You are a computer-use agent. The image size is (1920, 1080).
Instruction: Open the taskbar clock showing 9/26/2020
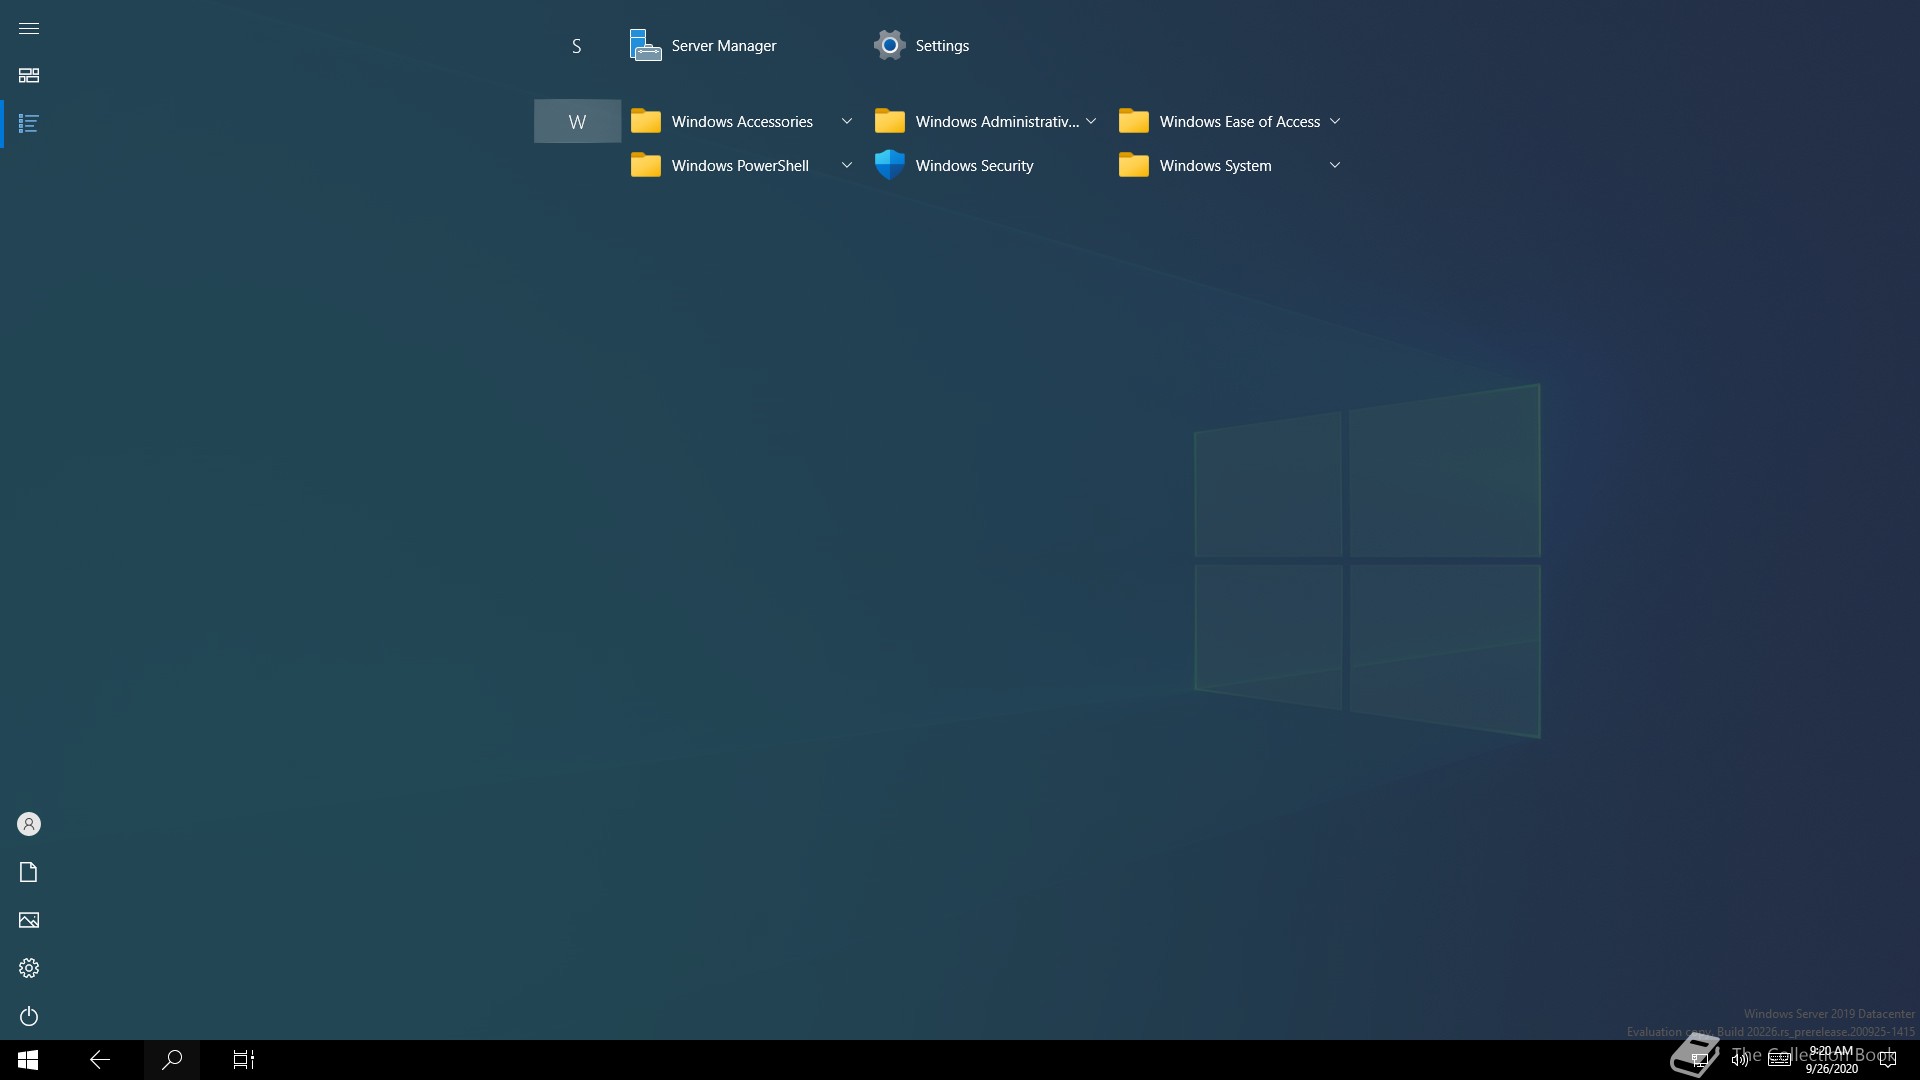[x=1832, y=1060]
